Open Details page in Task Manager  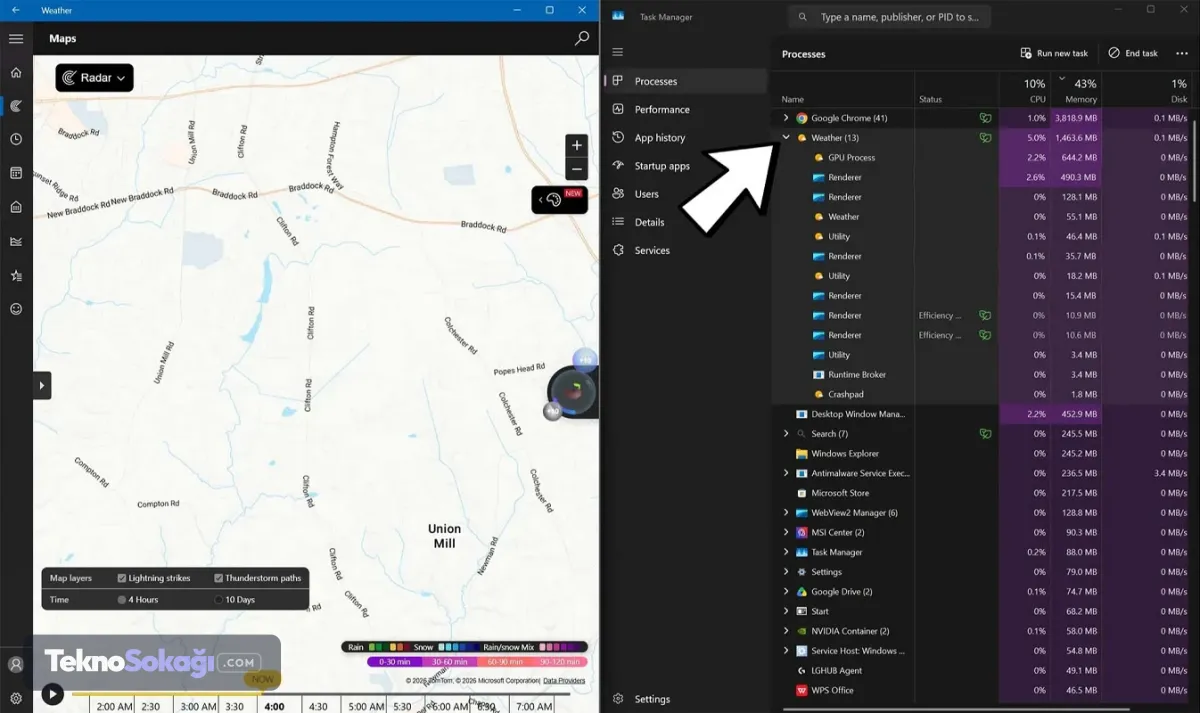(x=686, y=222)
